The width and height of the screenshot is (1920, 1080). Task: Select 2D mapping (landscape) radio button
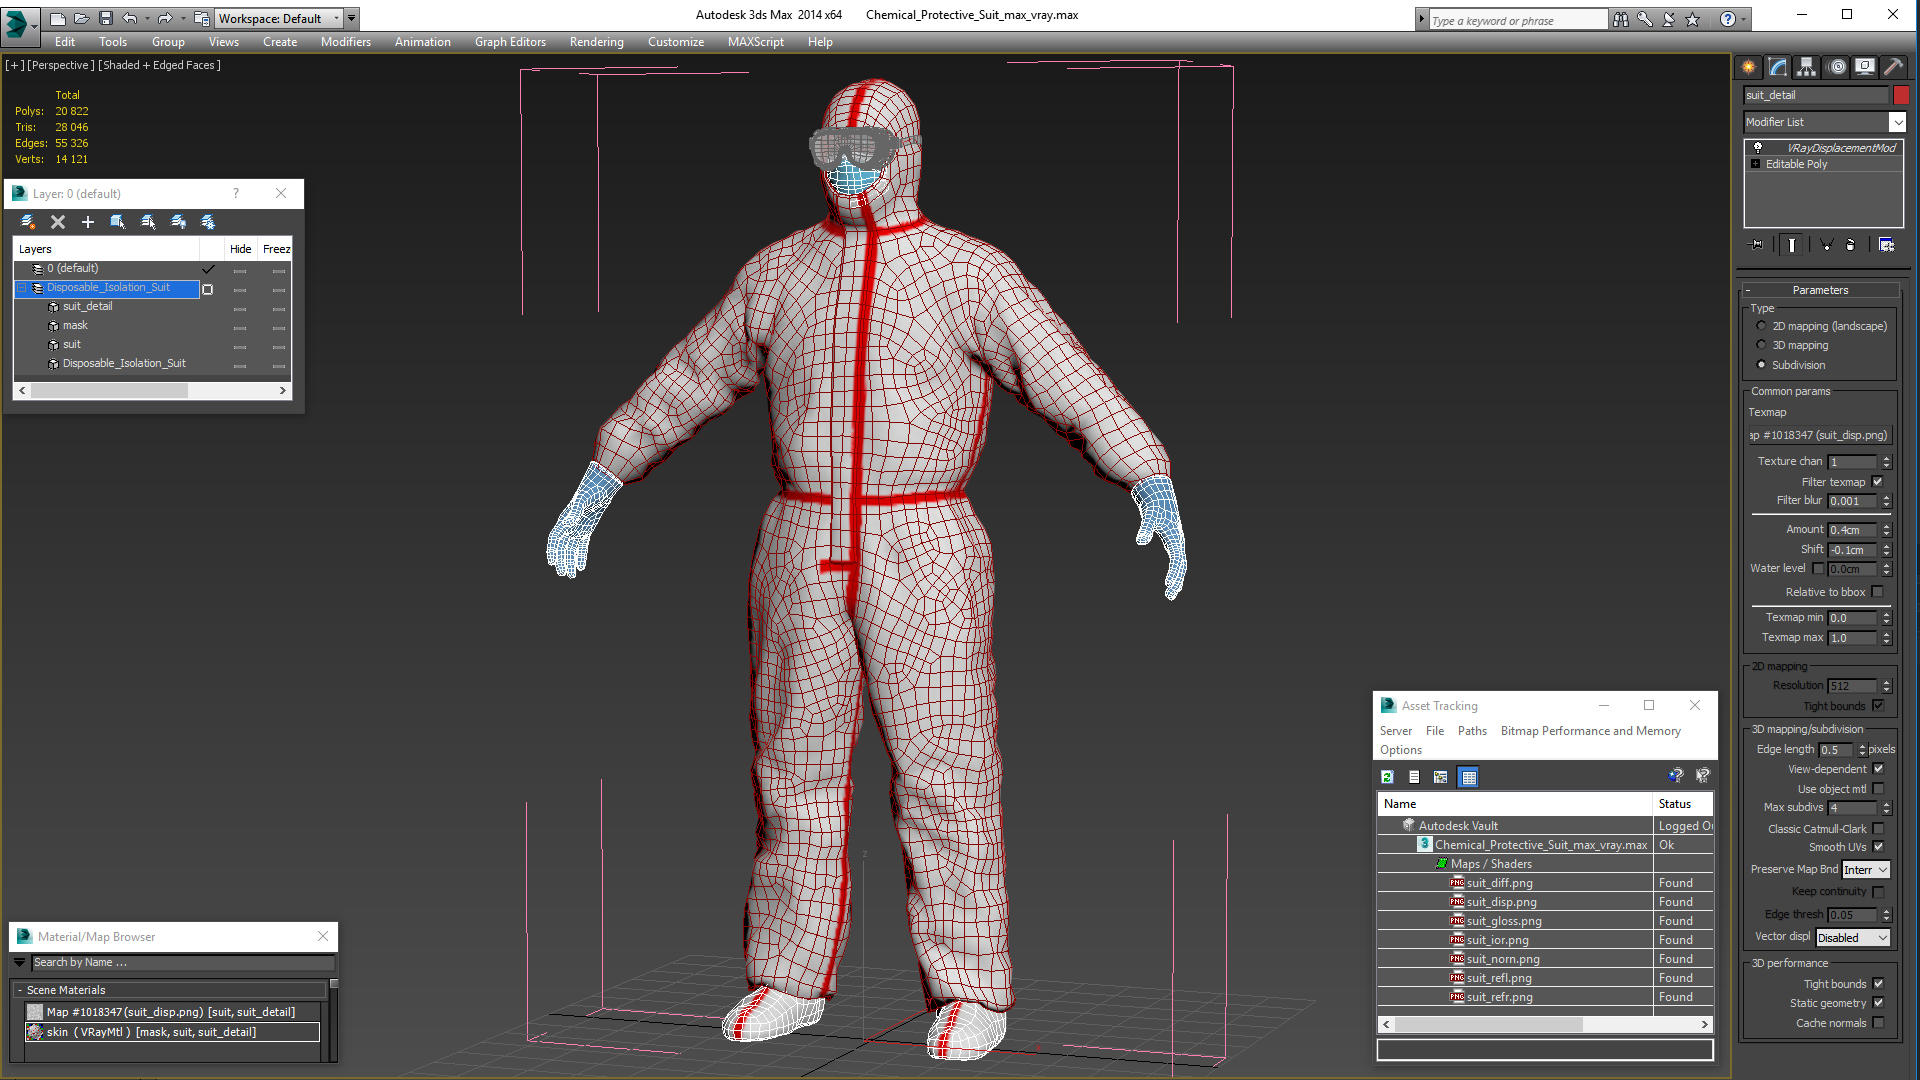point(1761,326)
